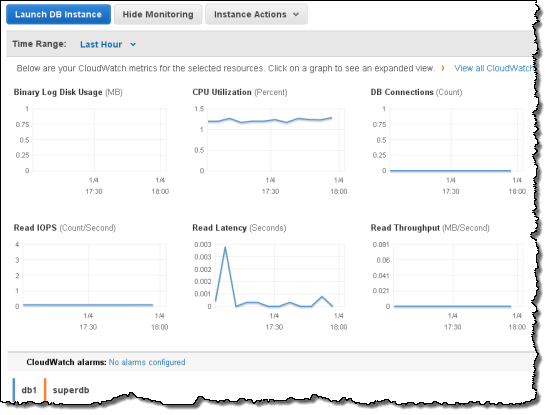Click the Read Throughput title
This screenshot has height=415, width=550.
pyautogui.click(x=405, y=228)
